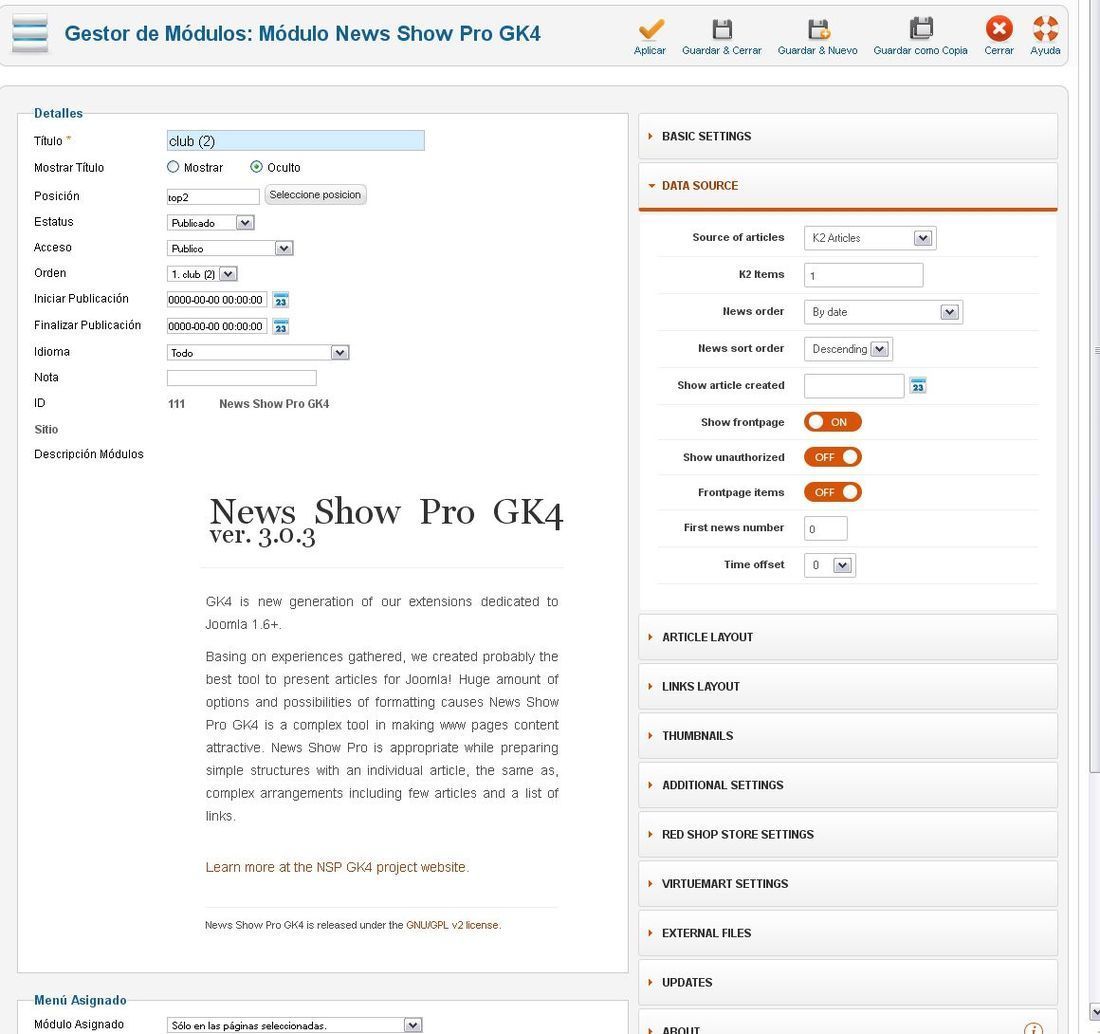Click the 'News Show Pro GK4' ID text
This screenshot has height=1034, width=1100.
click(274, 404)
